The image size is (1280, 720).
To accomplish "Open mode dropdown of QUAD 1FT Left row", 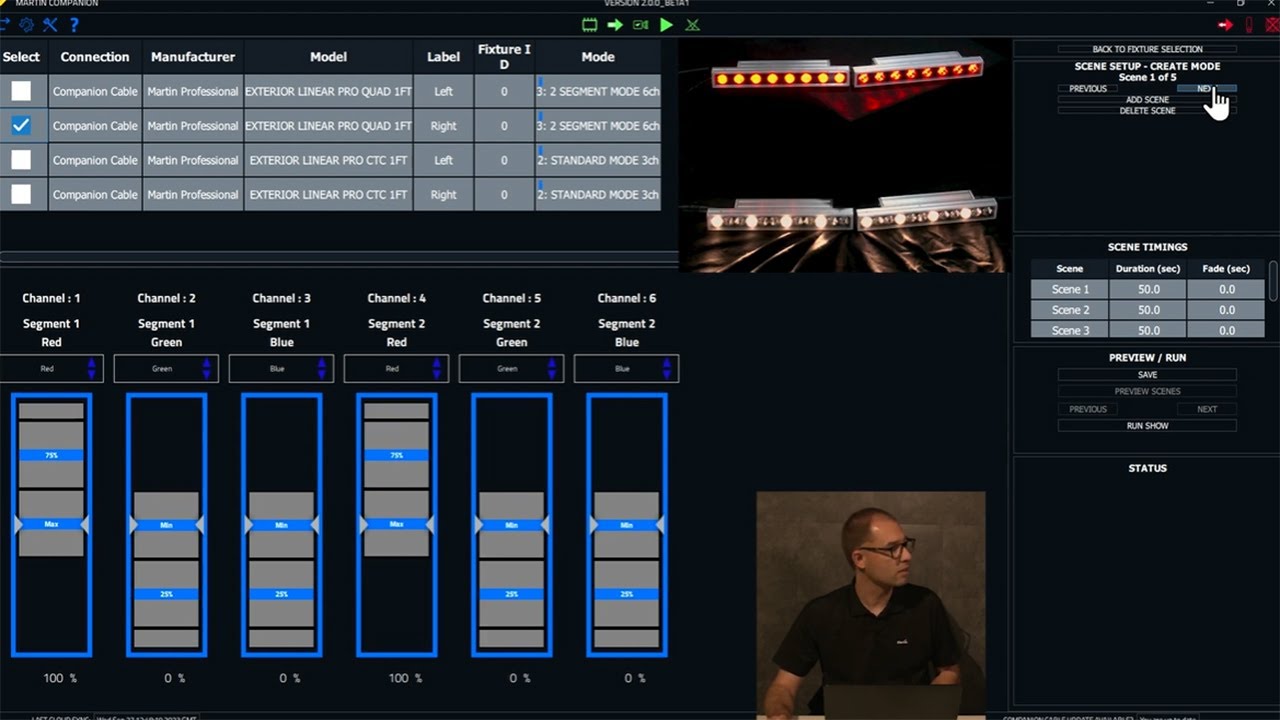I will coord(598,91).
